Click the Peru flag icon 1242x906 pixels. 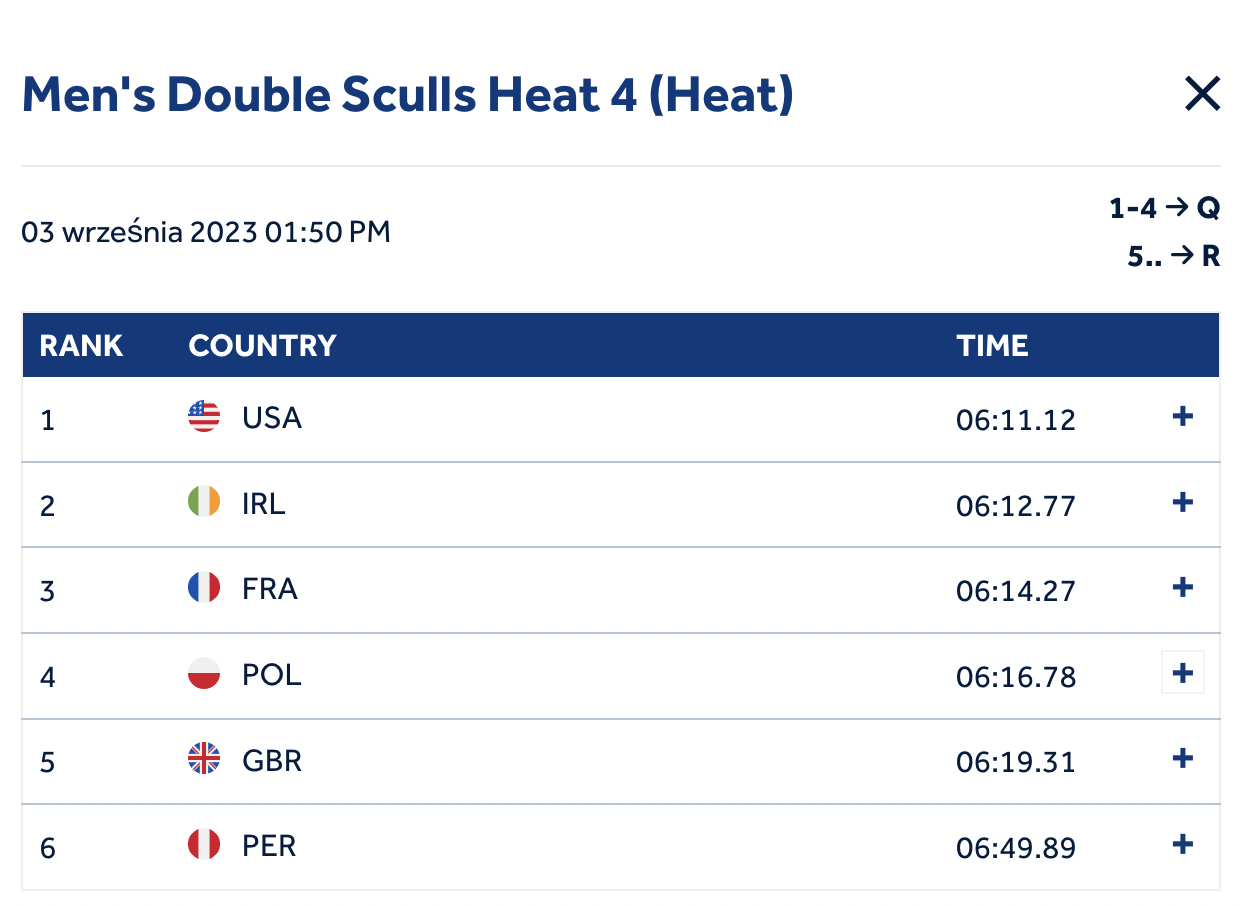[x=204, y=845]
